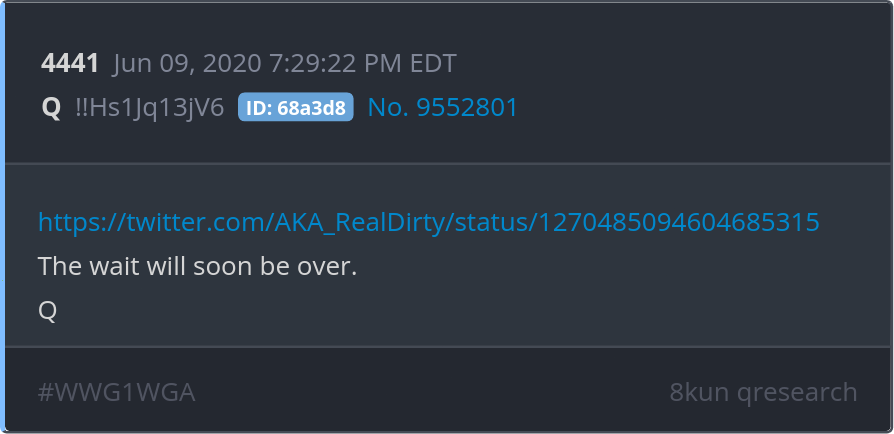Click the divider line under the post header

[x=448, y=164]
